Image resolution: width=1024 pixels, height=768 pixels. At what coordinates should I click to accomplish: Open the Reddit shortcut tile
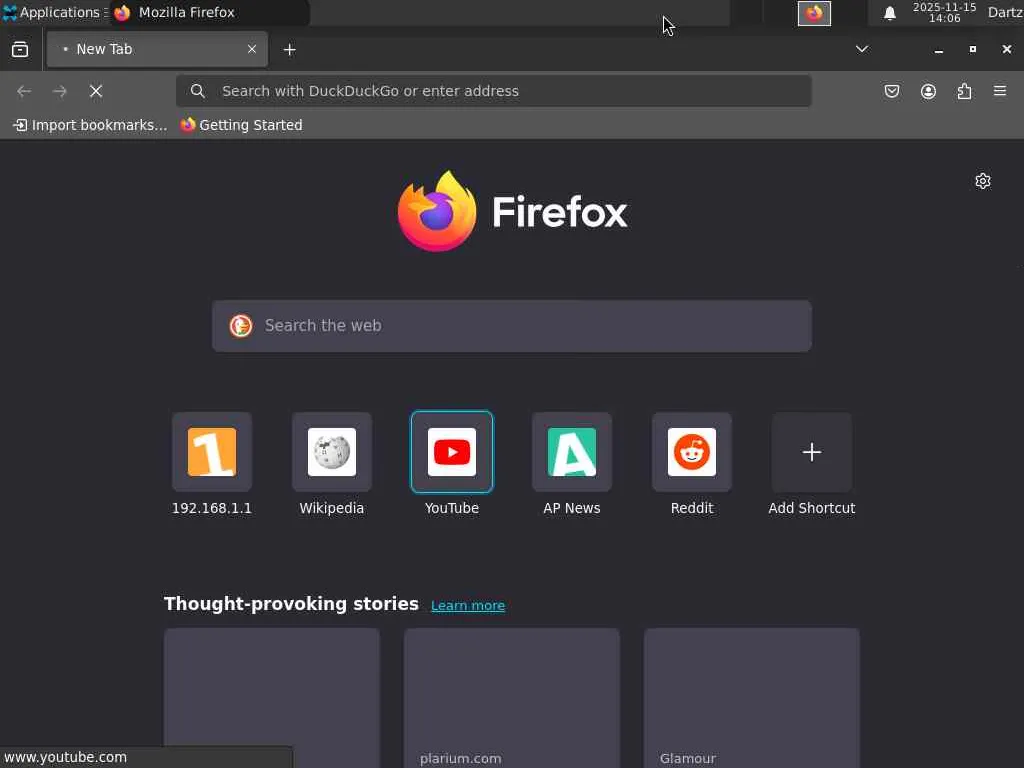pyautogui.click(x=692, y=452)
